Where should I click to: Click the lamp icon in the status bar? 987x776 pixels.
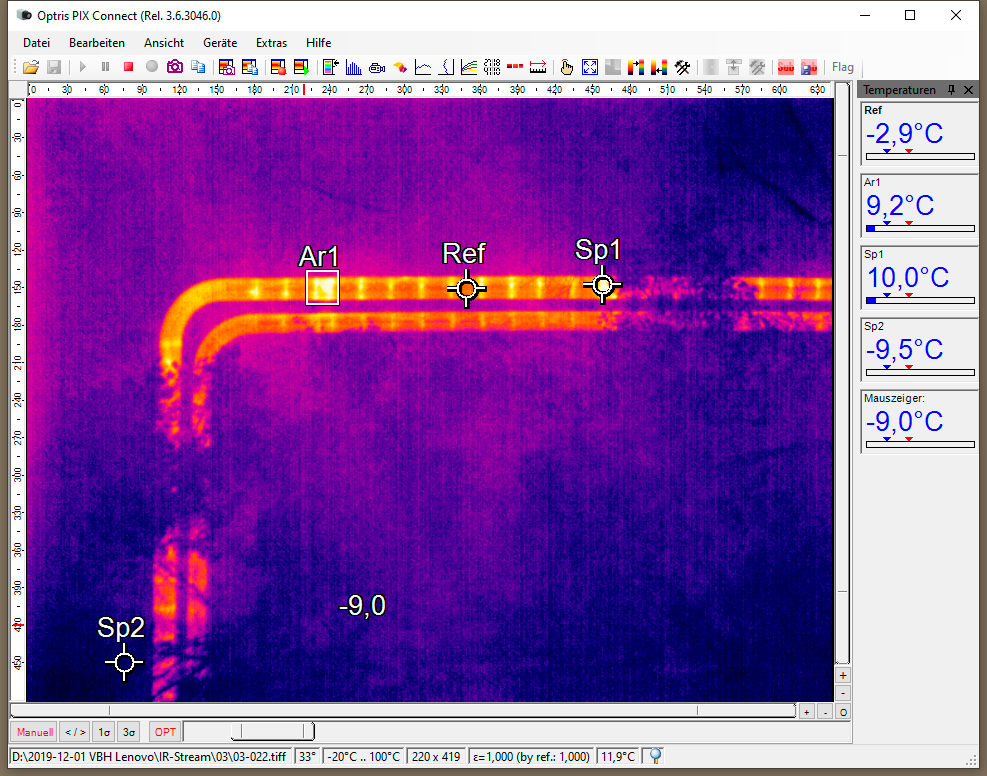[654, 757]
